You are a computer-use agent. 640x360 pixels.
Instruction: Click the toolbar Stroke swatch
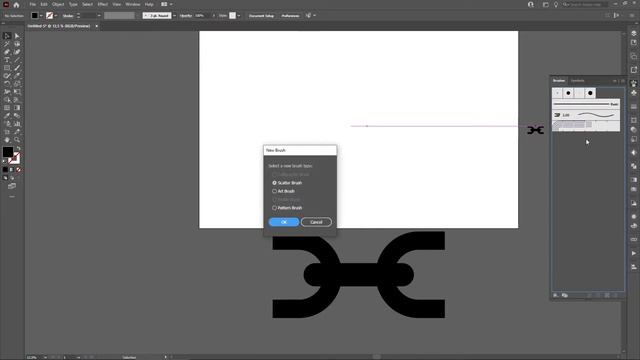(15, 158)
